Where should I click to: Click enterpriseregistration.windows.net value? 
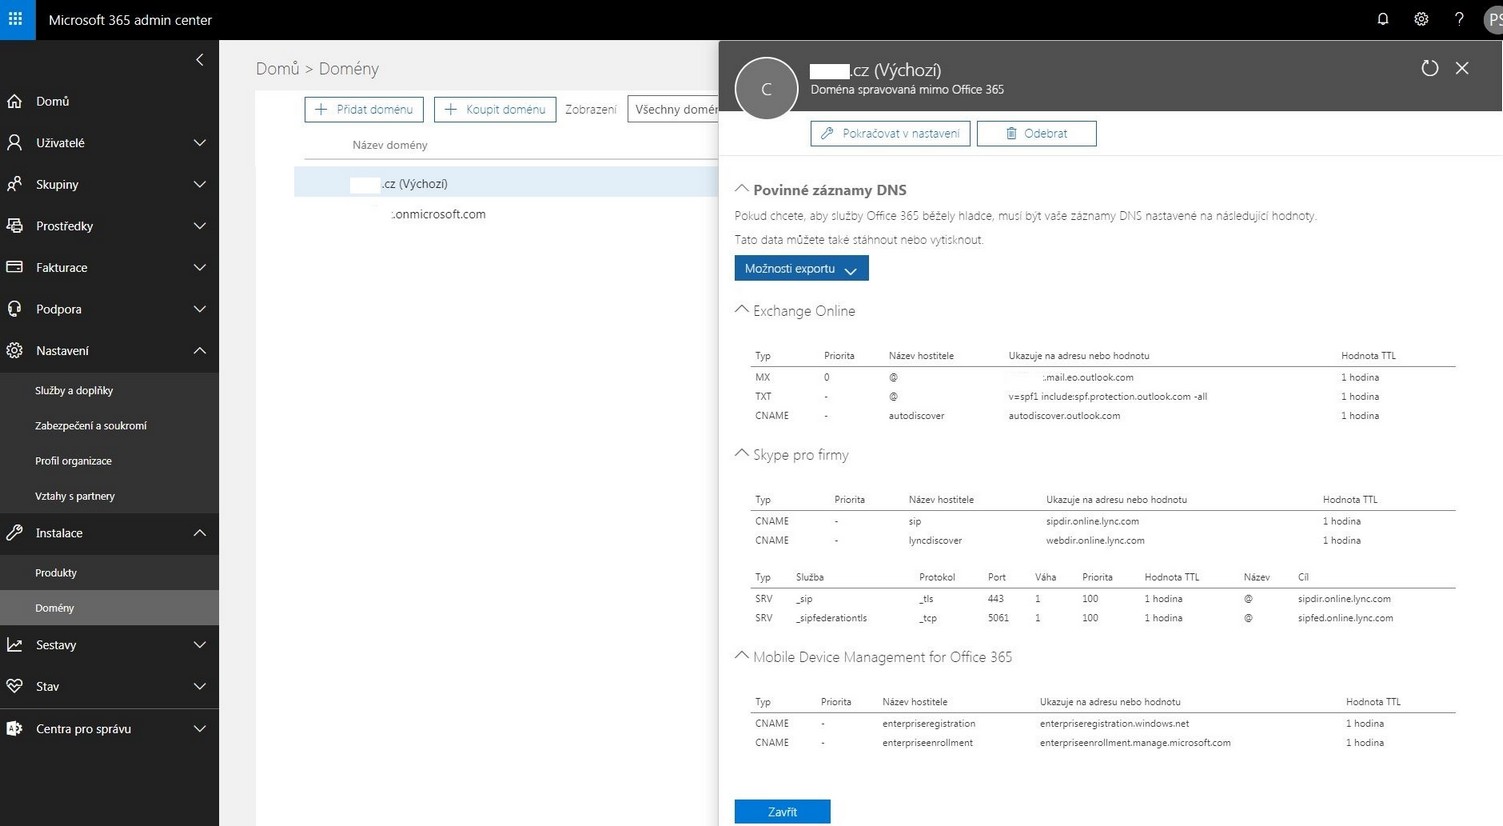click(x=1114, y=723)
